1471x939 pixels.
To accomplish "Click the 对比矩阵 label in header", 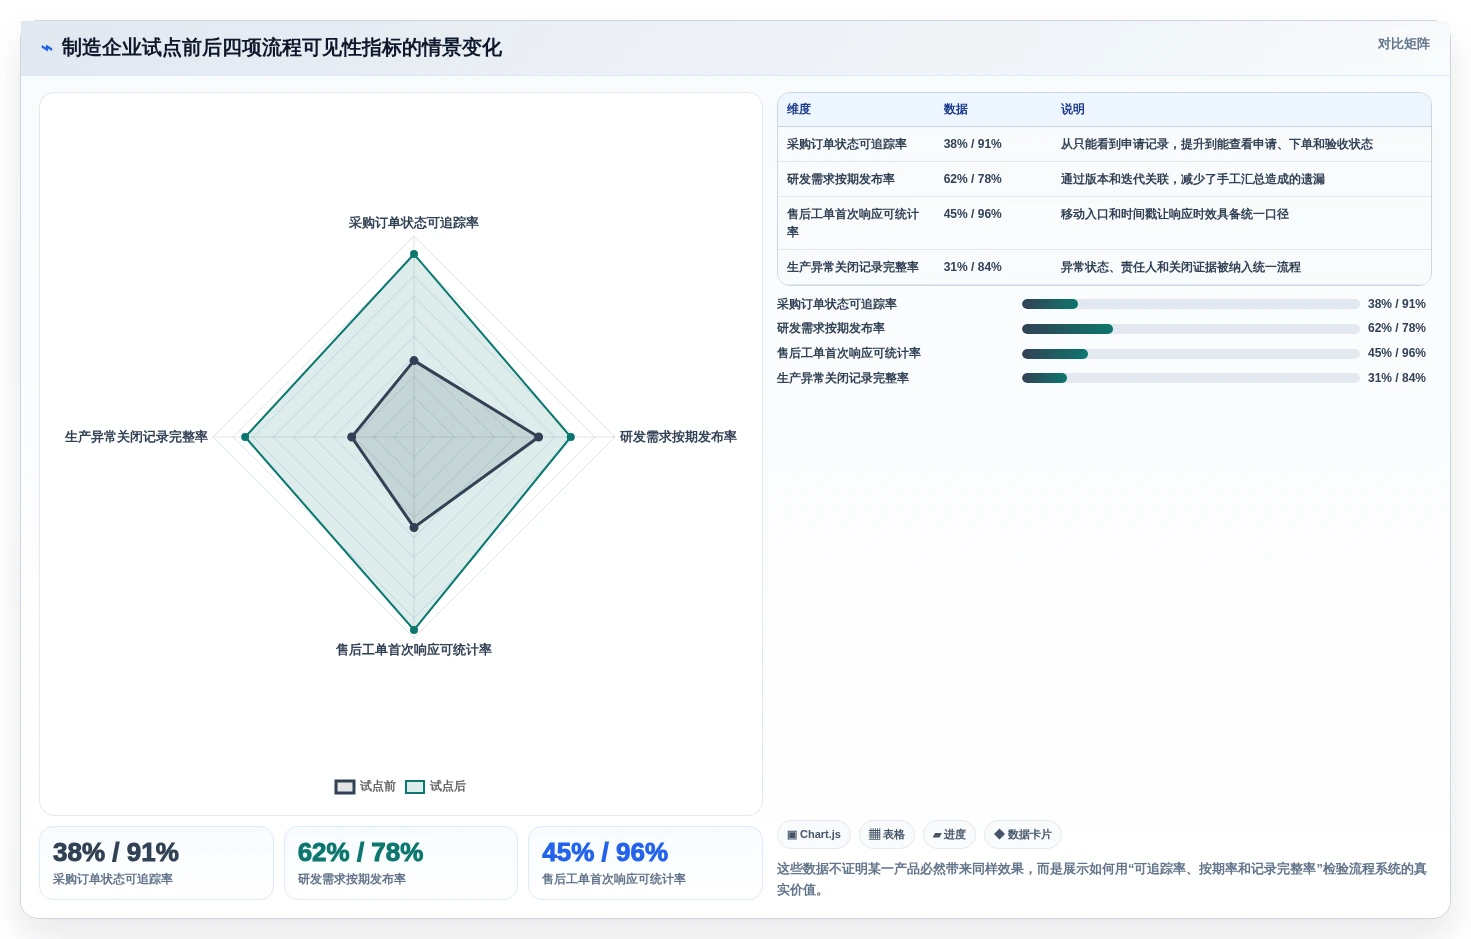I will [1403, 44].
